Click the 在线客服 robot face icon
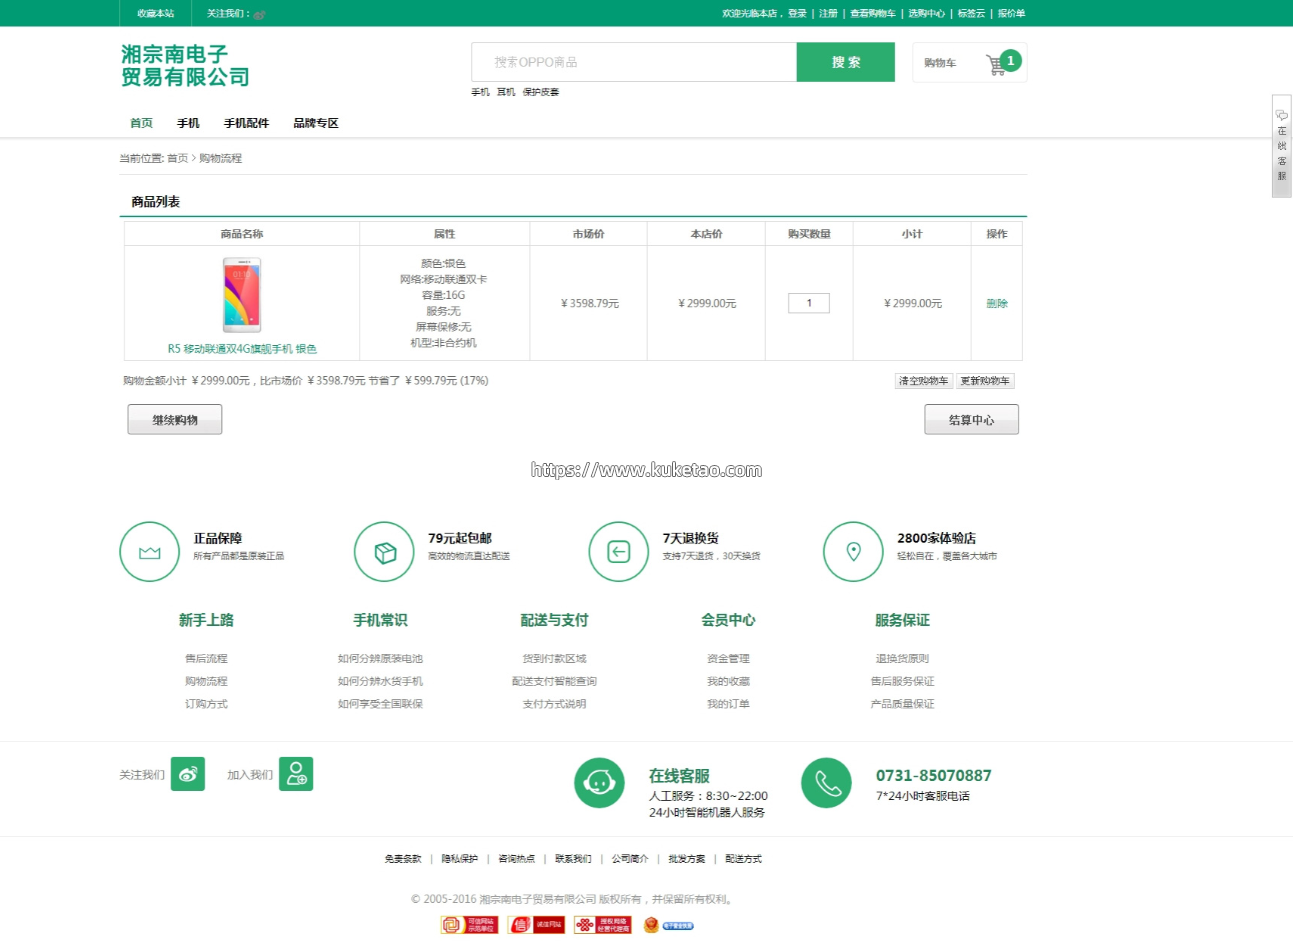 599,782
